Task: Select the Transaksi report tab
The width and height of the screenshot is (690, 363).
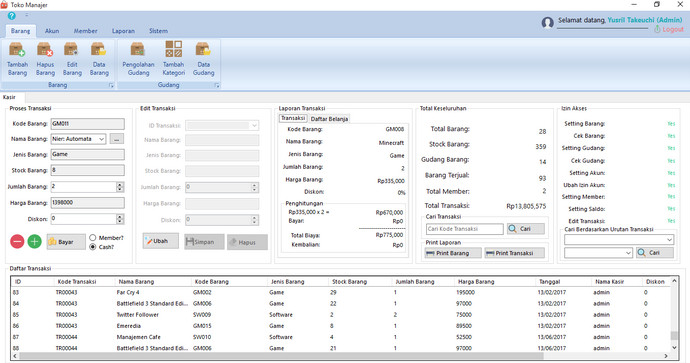Action: click(293, 118)
